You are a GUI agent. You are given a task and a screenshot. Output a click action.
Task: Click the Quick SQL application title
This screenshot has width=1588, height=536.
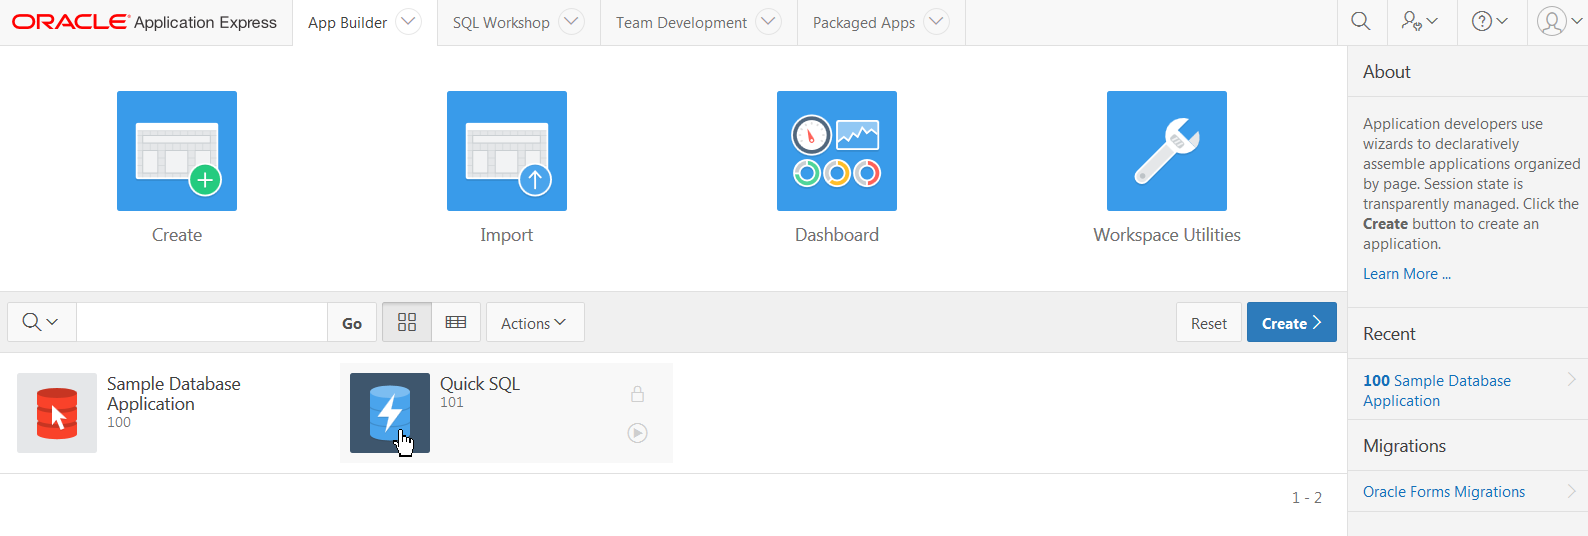(480, 384)
